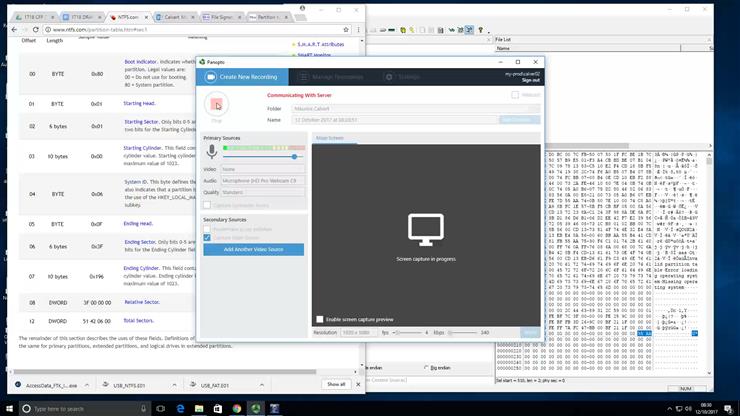The image size is (740, 416).
Task: Adjust the kbps bitrate slider
Action: pyautogui.click(x=462, y=333)
